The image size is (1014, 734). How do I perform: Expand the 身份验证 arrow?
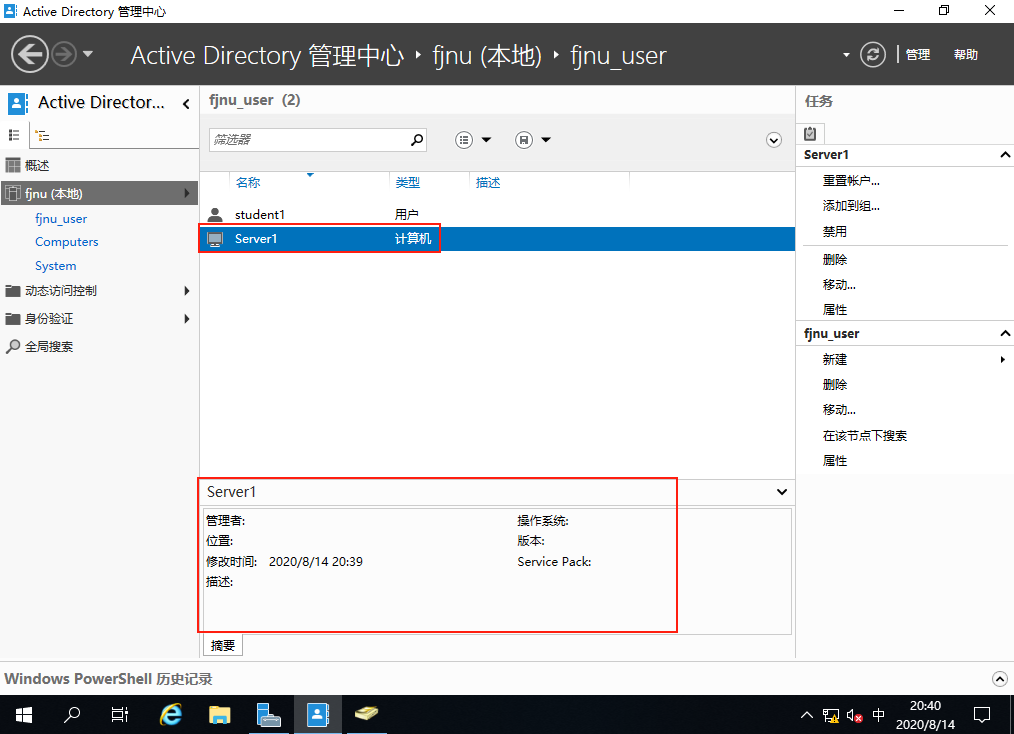pyautogui.click(x=187, y=319)
